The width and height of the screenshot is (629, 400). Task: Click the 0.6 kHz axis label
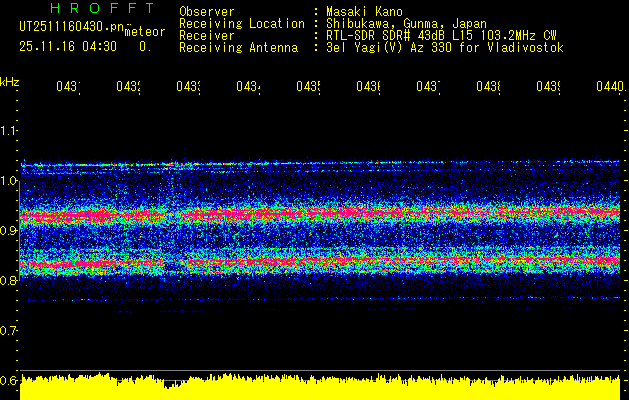(8, 380)
